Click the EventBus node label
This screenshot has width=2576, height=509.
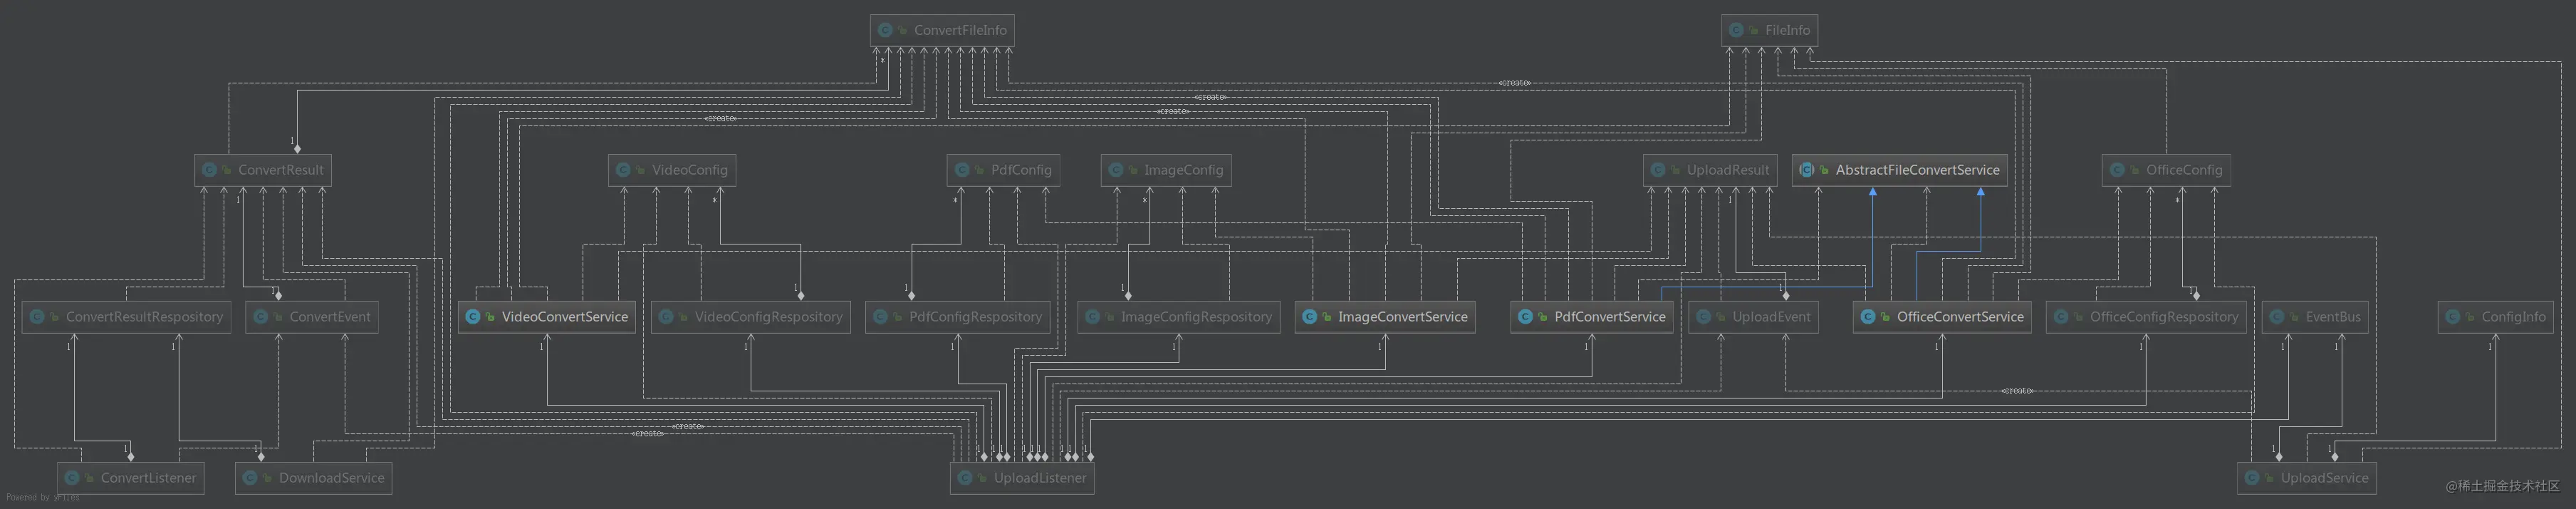[2333, 317]
